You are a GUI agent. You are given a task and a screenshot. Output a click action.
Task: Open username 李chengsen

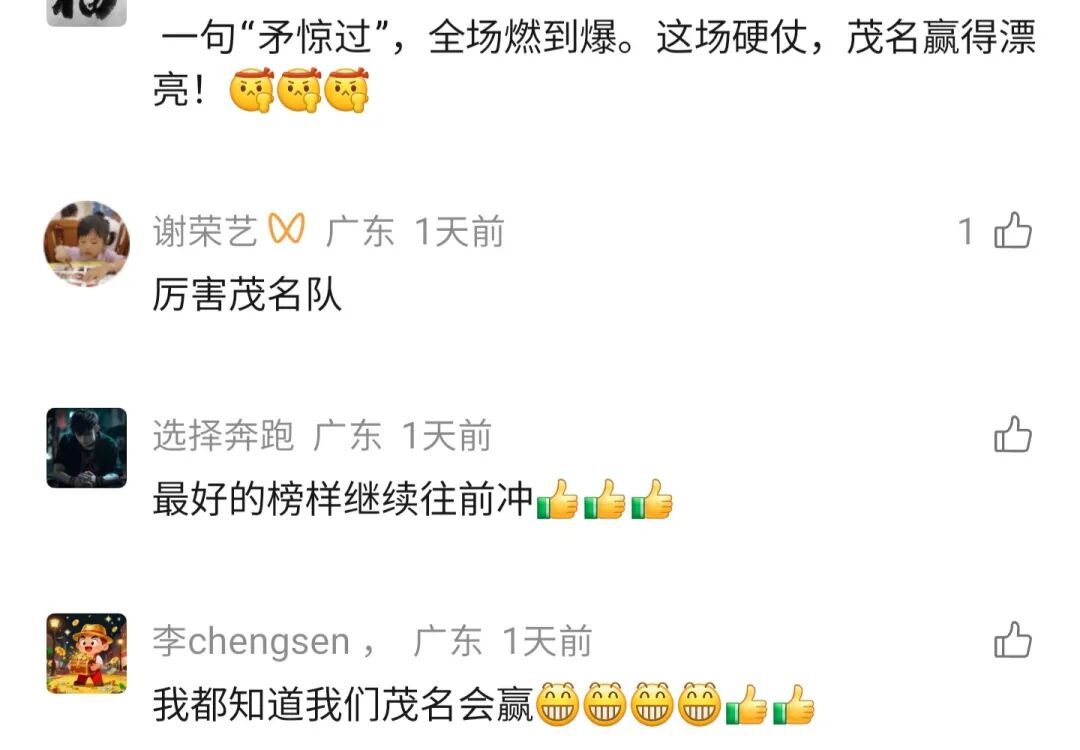[x=251, y=641]
